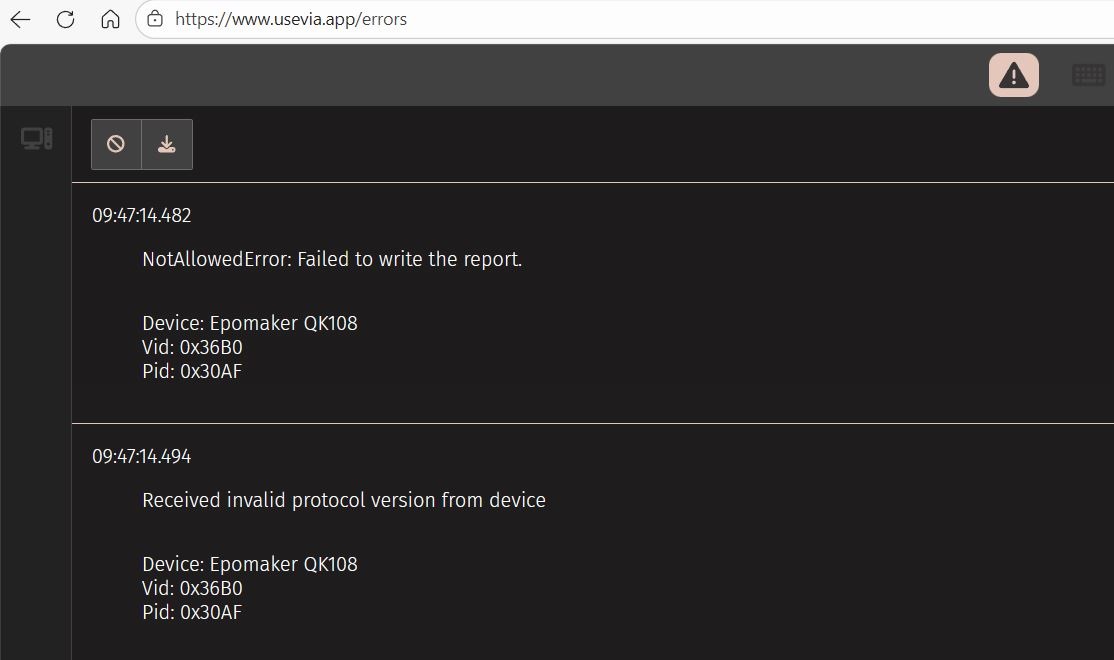Viewport: 1114px width, 660px height.
Task: Click Vid 0x36B0 in the first error
Action: (192, 347)
